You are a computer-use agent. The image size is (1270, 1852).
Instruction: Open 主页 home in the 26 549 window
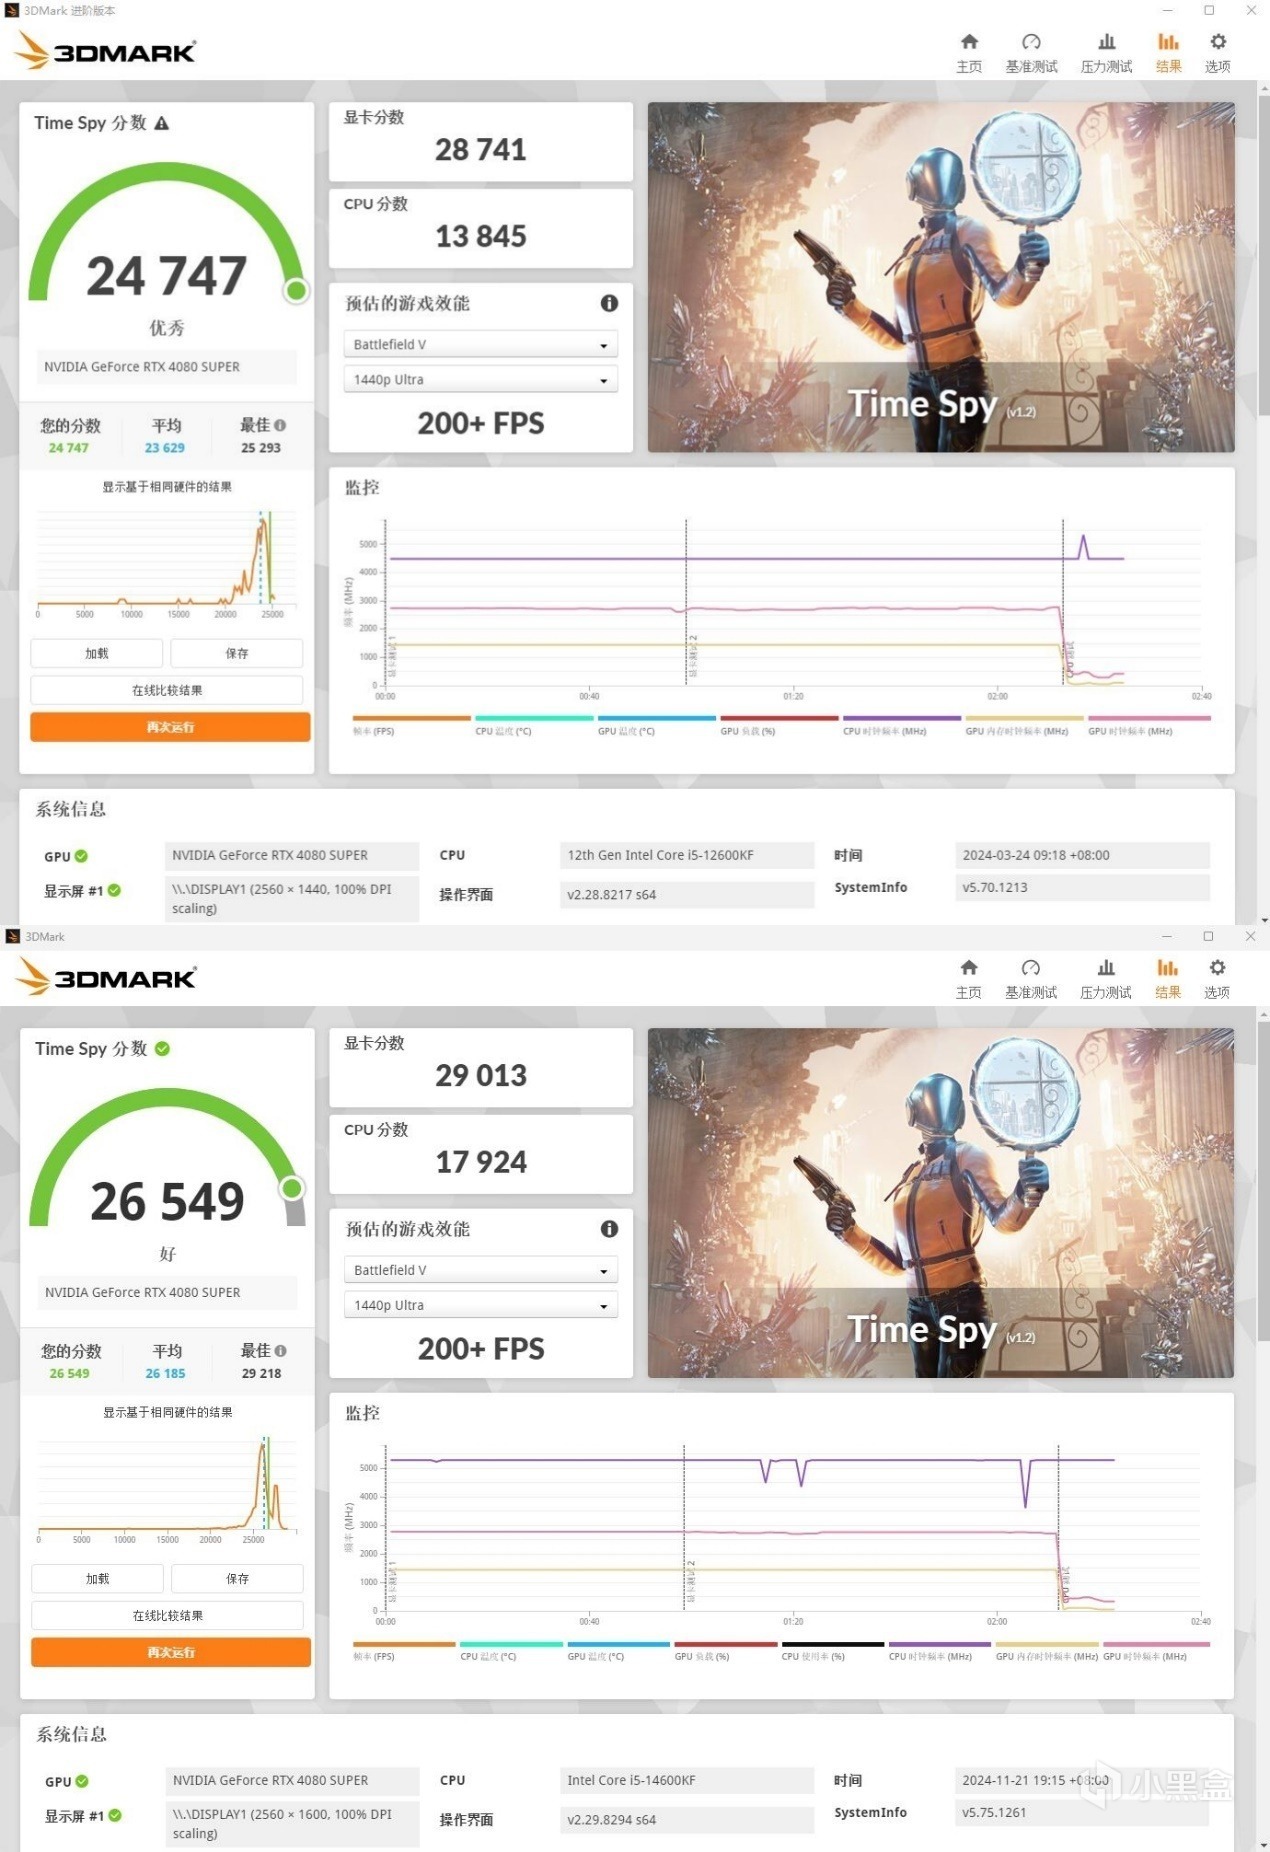pyautogui.click(x=968, y=979)
